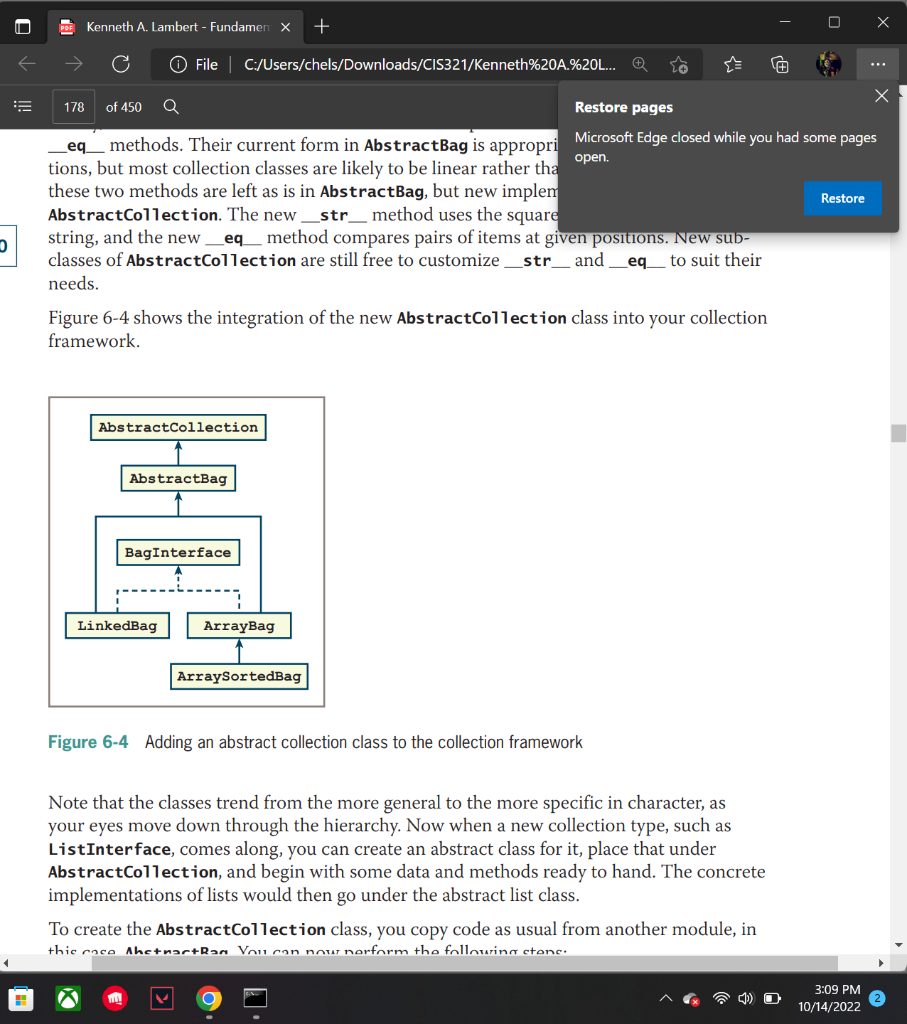Viewport: 907px width, 1024px height.
Task: Open the Collections panel
Action: pos(780,63)
